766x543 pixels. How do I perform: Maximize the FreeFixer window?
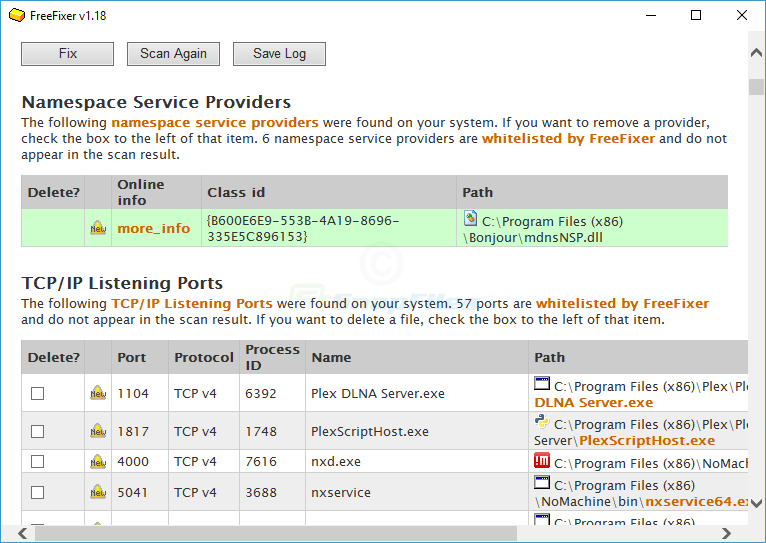pos(696,15)
